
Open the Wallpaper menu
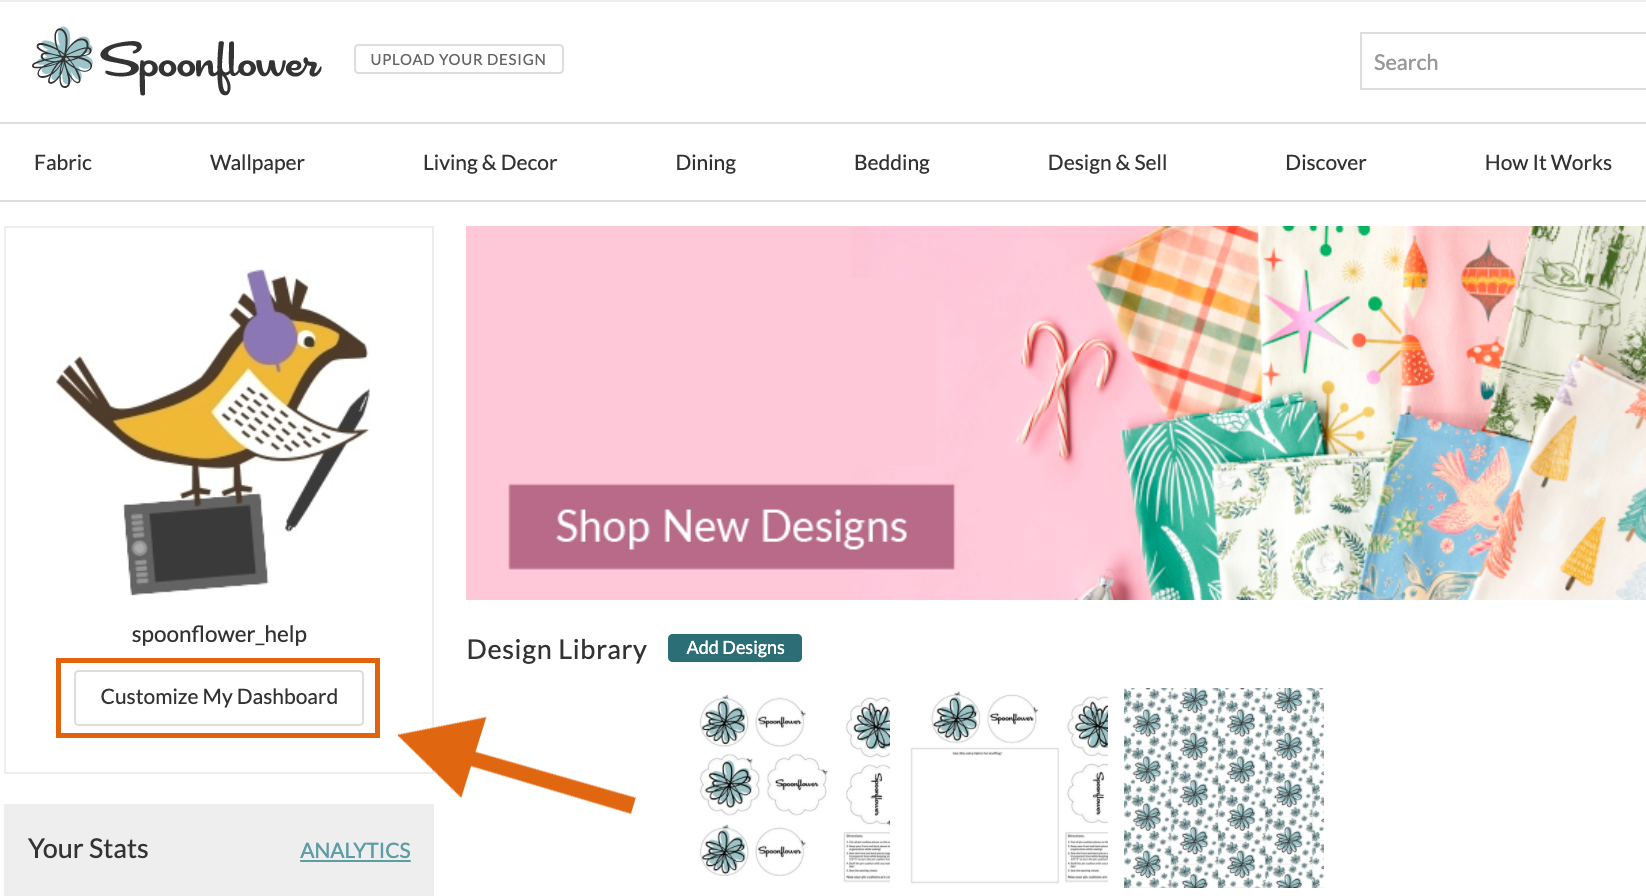[257, 162]
